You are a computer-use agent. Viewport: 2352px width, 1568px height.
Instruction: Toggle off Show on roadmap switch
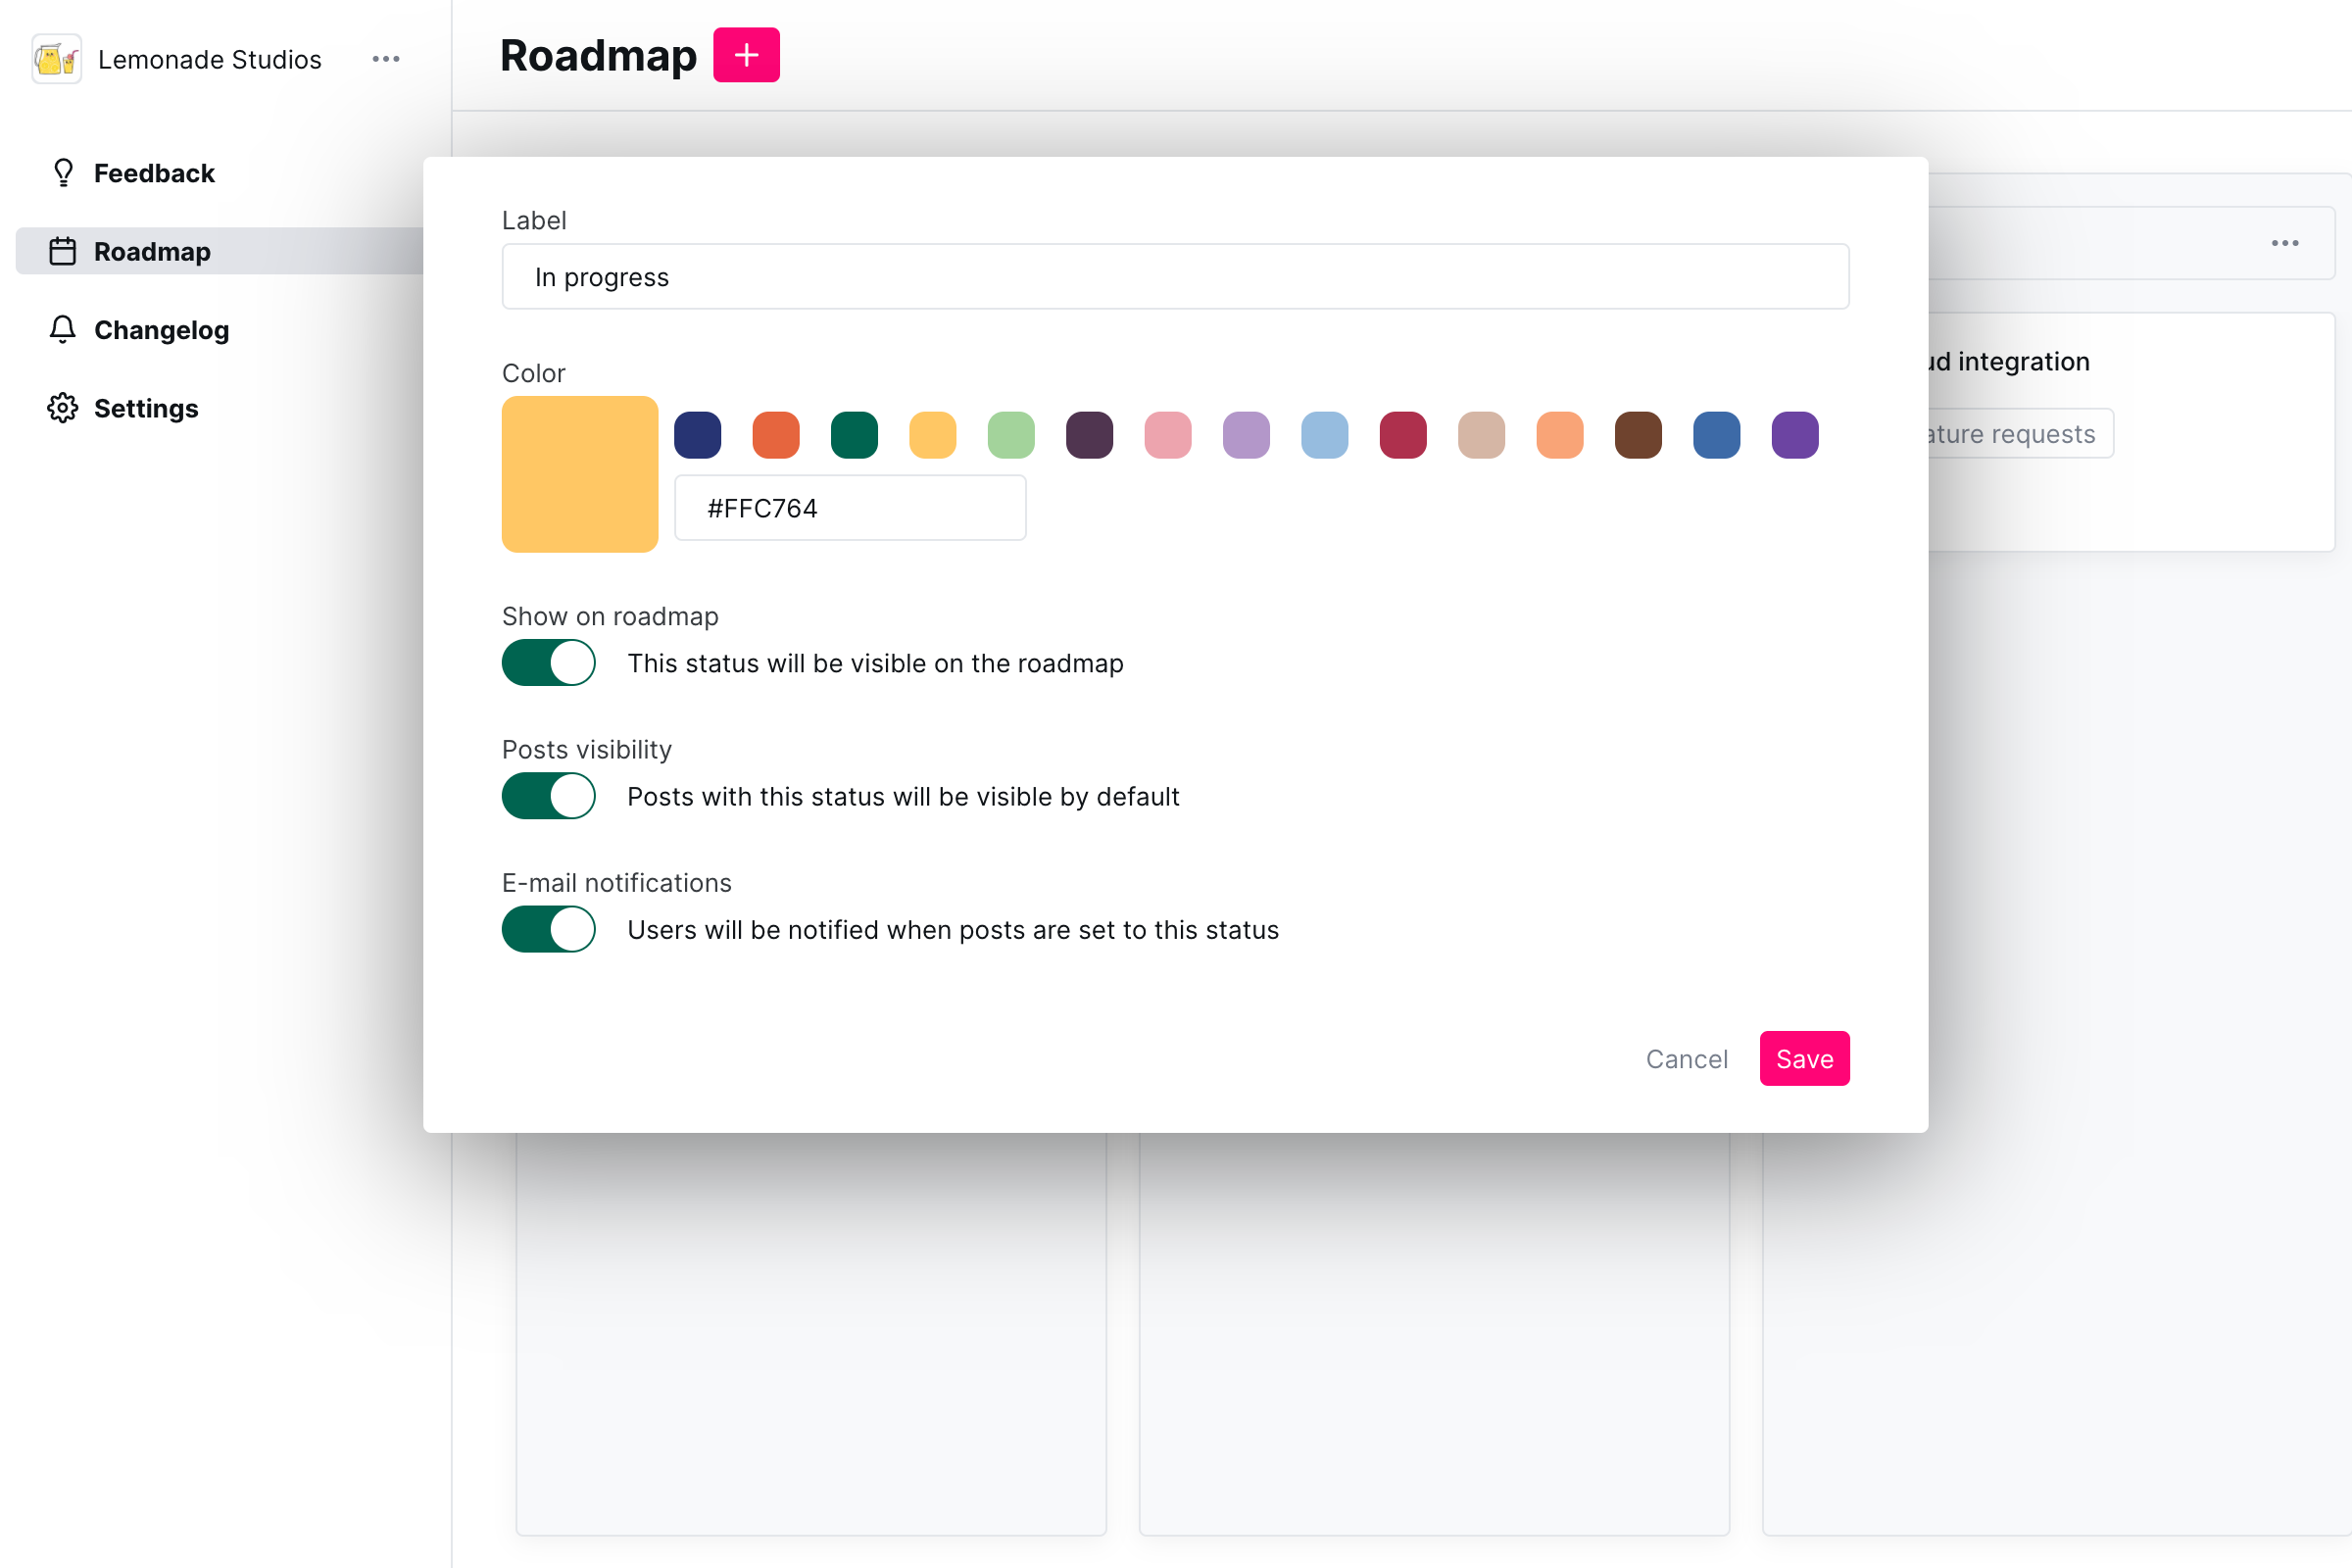click(549, 663)
